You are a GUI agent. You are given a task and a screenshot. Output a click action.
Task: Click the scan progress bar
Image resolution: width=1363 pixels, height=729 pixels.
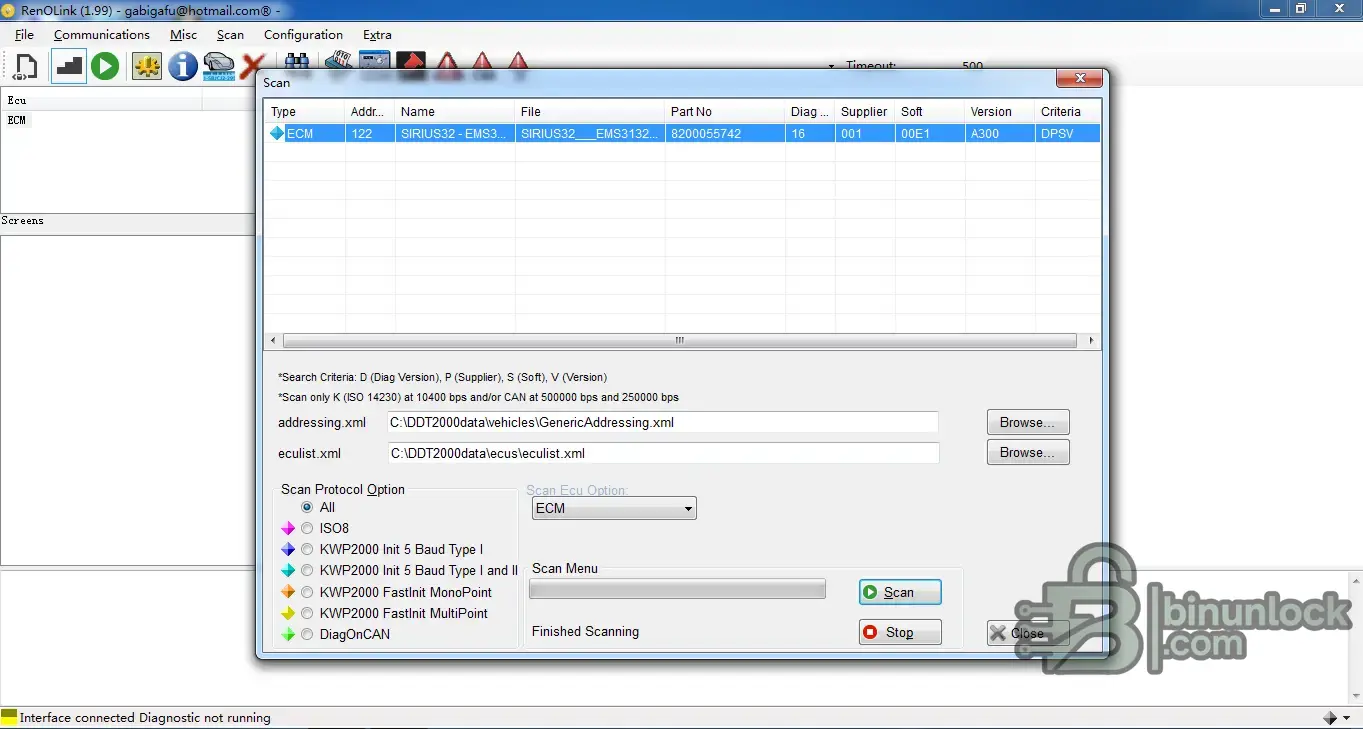pos(677,589)
